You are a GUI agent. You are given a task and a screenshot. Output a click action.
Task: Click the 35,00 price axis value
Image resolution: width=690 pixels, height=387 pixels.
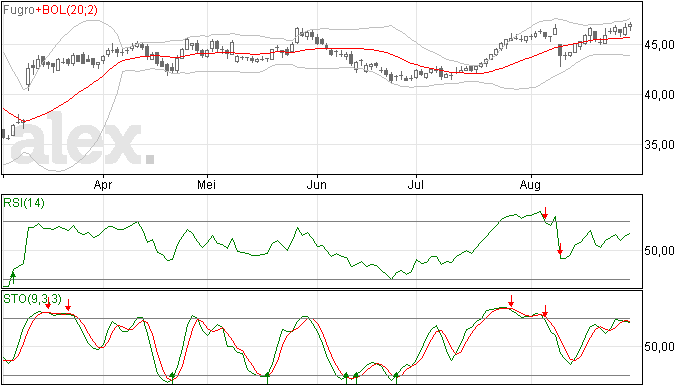point(660,145)
